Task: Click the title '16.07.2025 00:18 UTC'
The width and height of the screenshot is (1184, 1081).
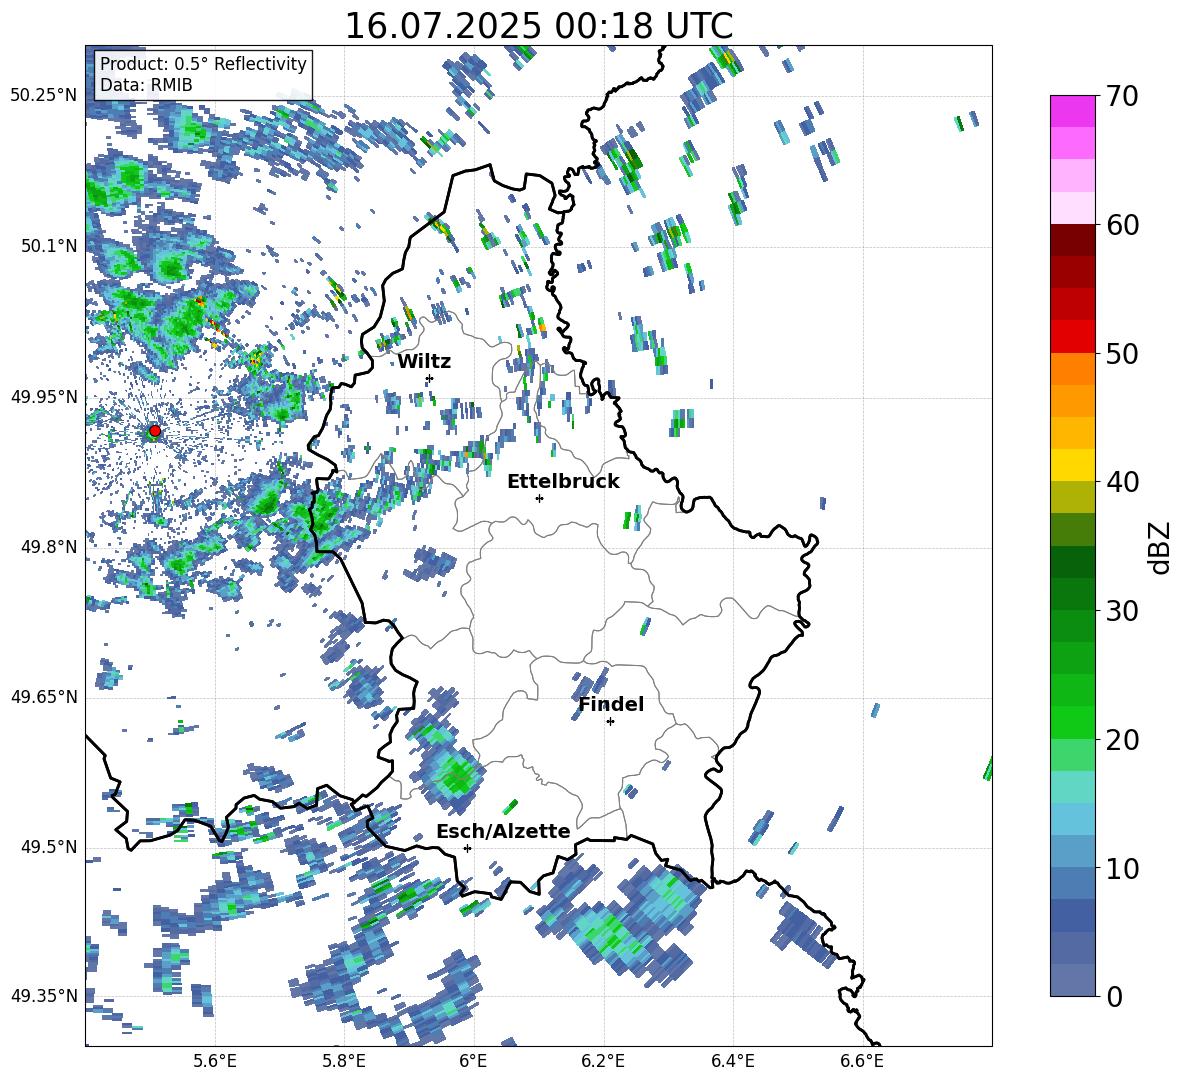Action: pos(538,25)
